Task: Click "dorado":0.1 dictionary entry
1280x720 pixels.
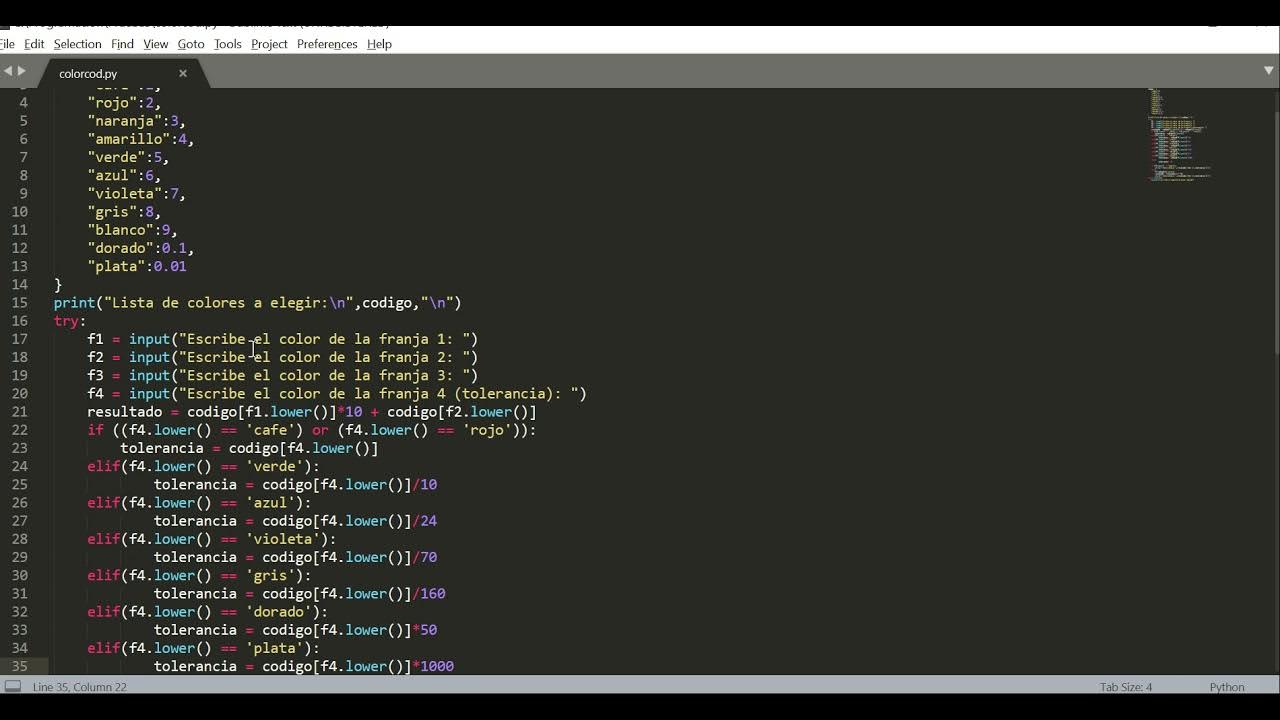Action: coord(141,248)
